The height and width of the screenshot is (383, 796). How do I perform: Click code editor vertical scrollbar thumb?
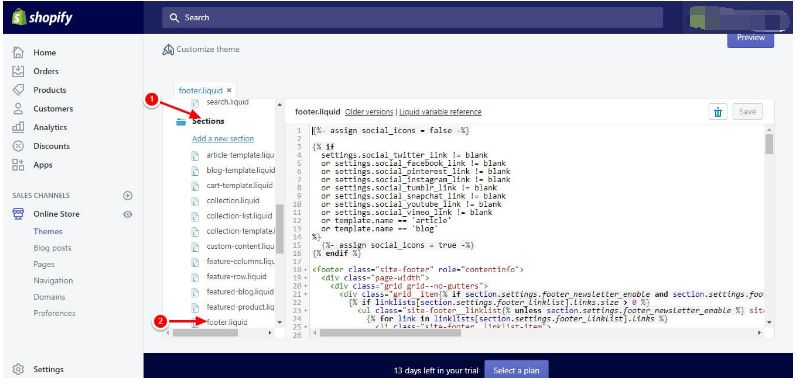pyautogui.click(x=769, y=144)
